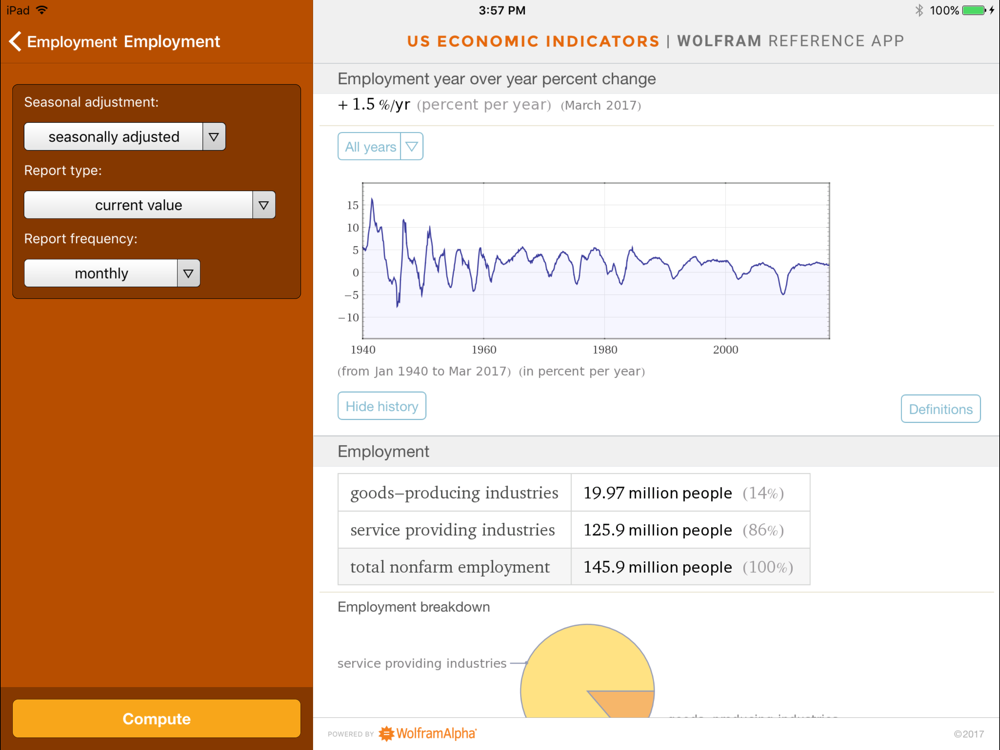The image size is (1000, 750).
Task: Select the 145.9 million people value
Action: [x=658, y=567]
